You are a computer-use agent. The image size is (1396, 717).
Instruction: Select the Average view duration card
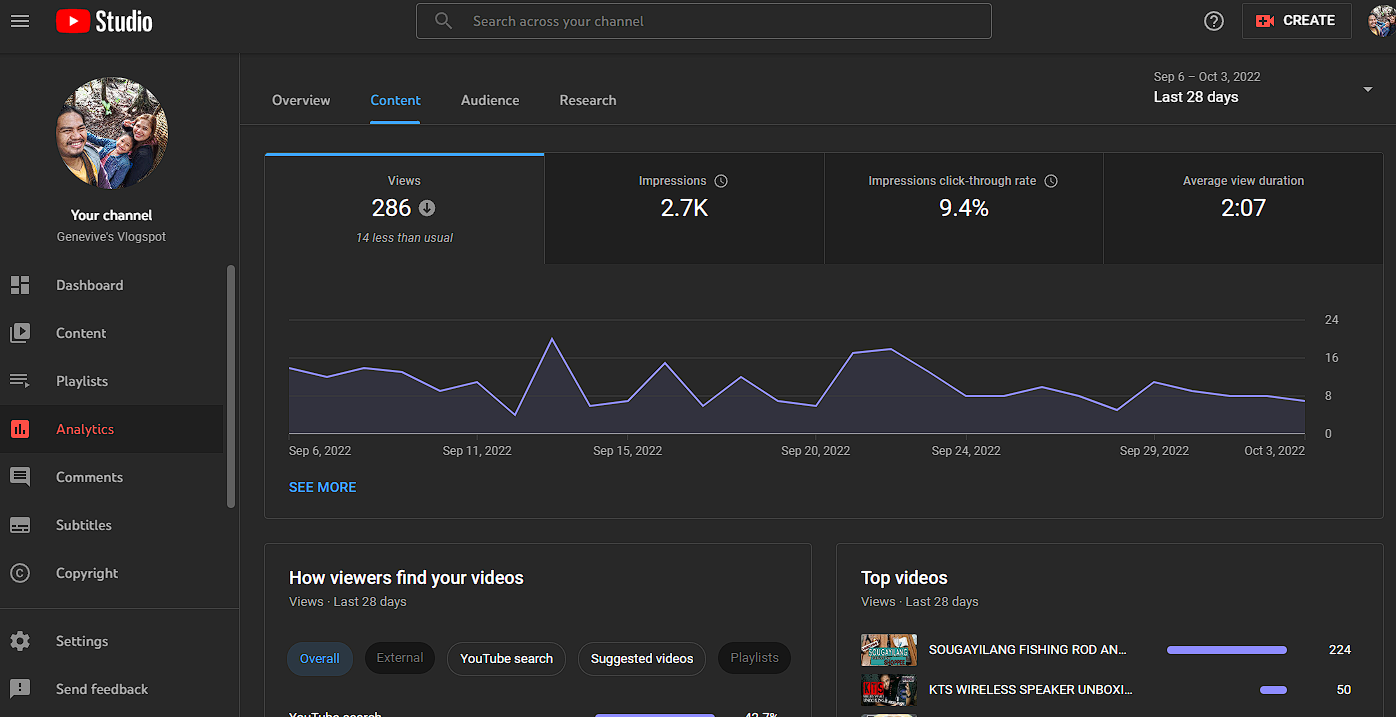[1243, 209]
